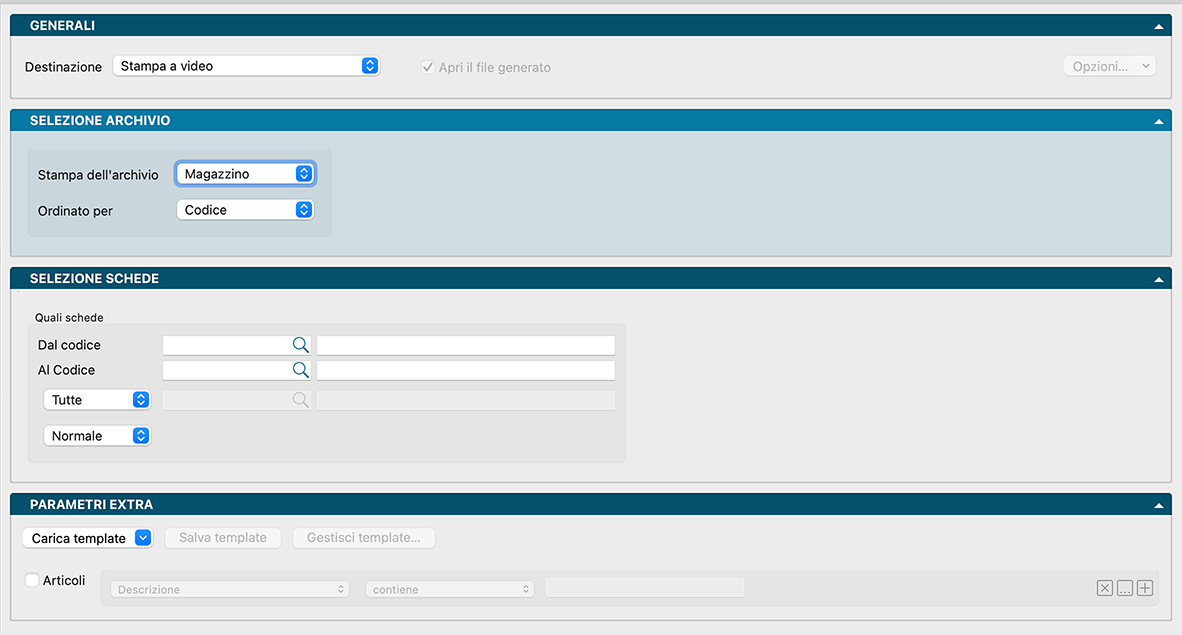Click the X icon in the Articoli filter row
1182x635 pixels.
(1104, 589)
